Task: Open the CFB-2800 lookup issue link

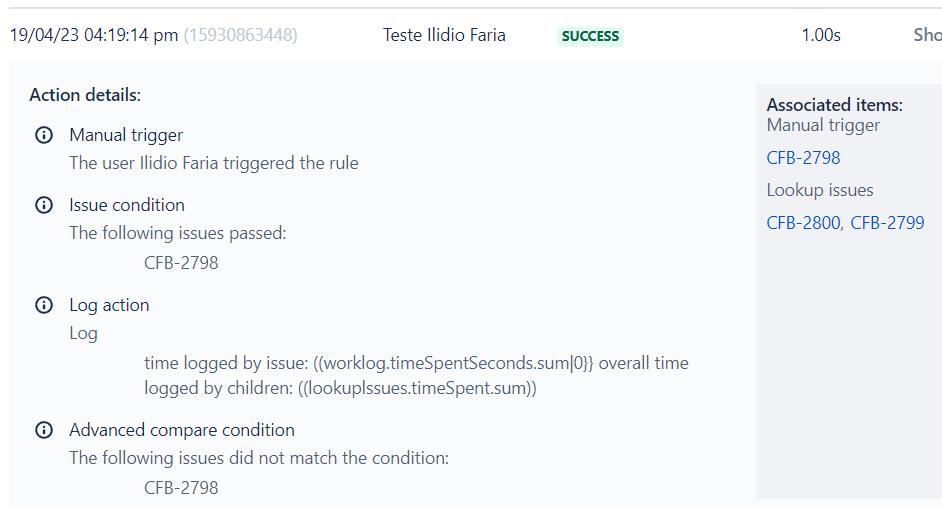Action: (x=804, y=223)
